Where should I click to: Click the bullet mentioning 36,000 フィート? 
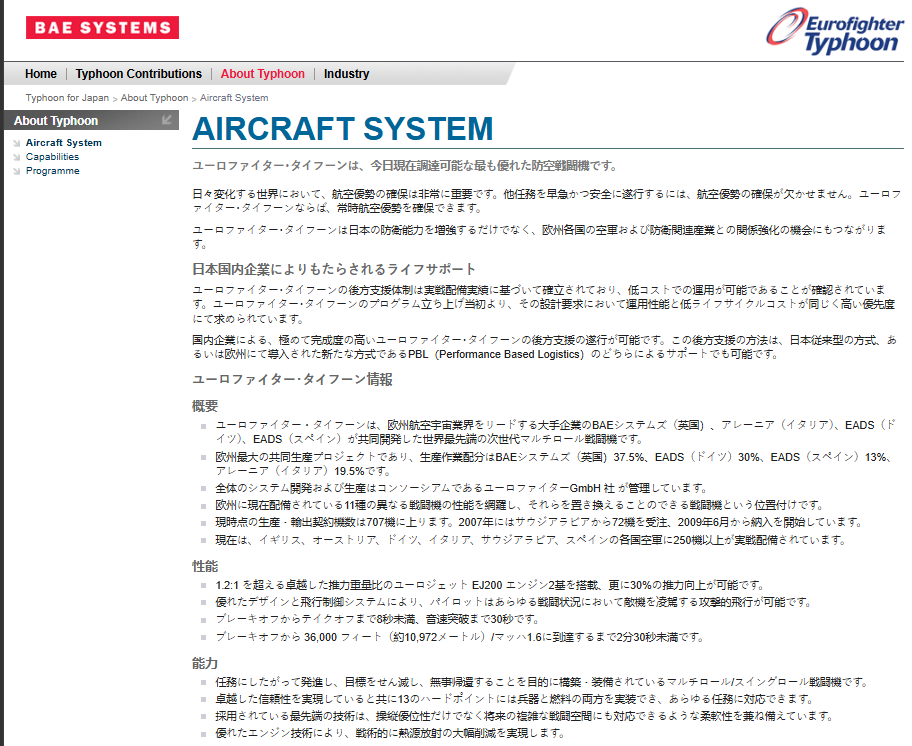(460, 637)
